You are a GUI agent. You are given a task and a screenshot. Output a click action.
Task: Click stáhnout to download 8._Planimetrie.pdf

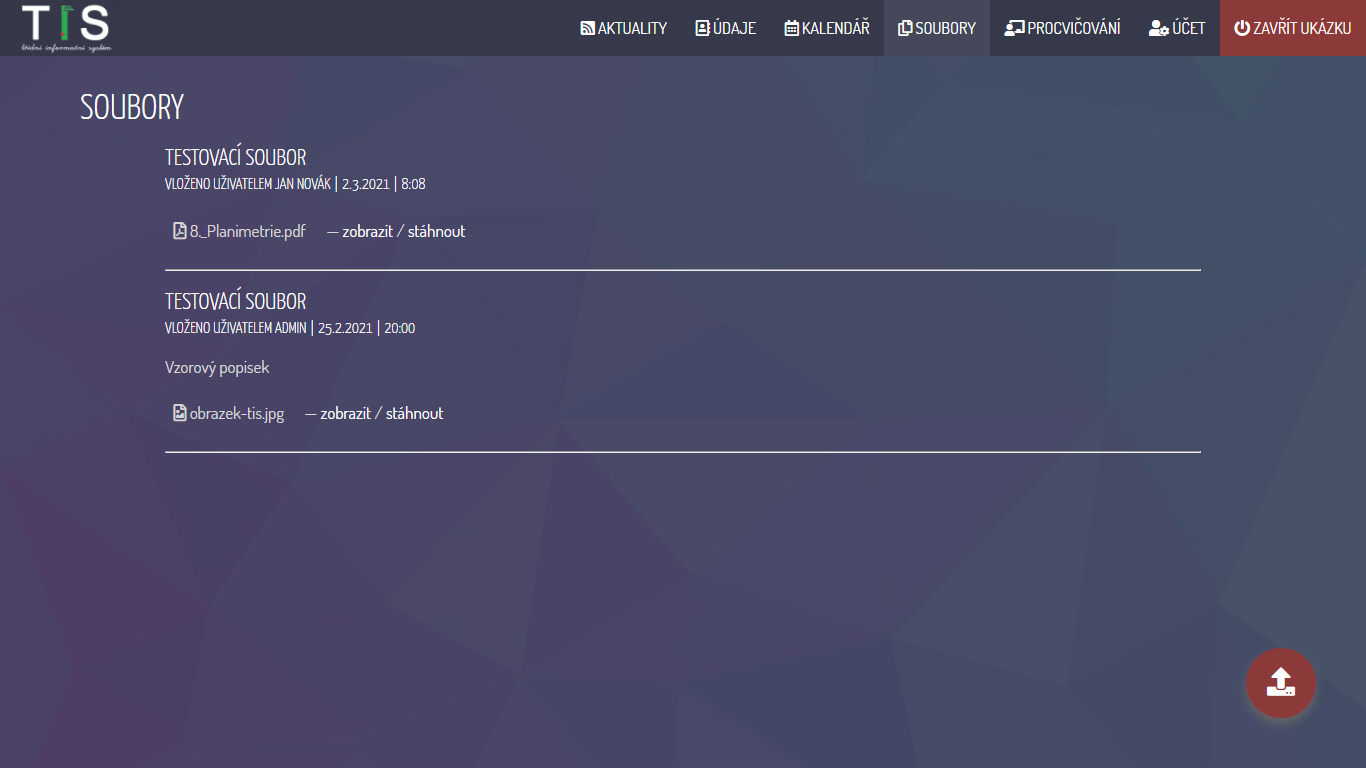pos(436,231)
